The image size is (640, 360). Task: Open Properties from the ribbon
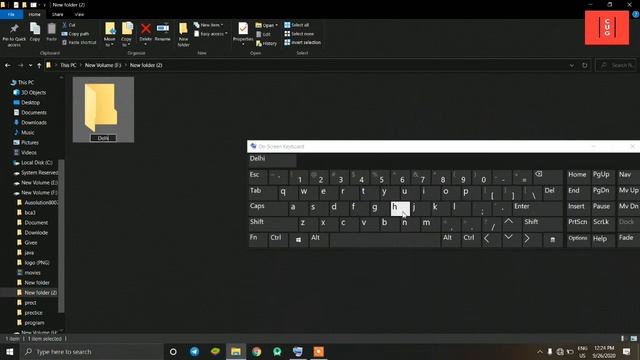(x=243, y=33)
